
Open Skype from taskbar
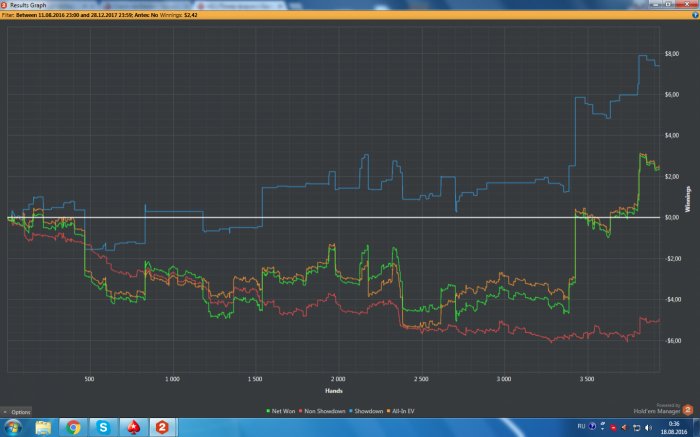(103, 428)
